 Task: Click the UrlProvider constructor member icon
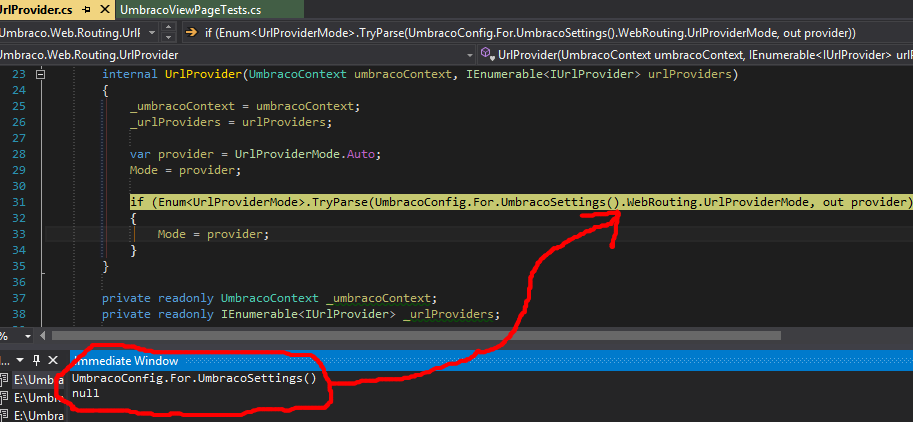pos(486,54)
